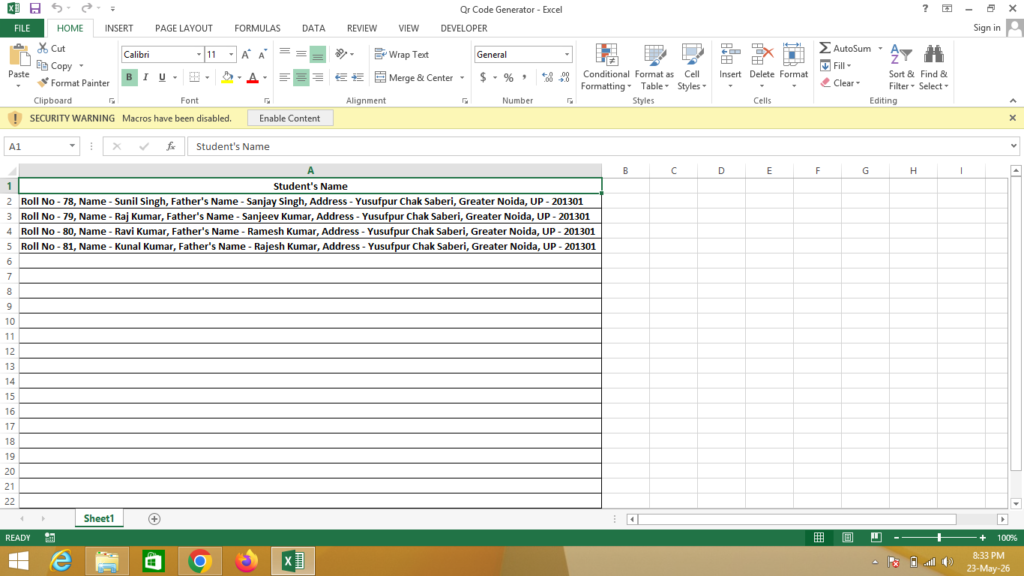Collapse the ribbon with chevron
Image resolution: width=1024 pixels, height=576 pixels.
click(x=1012, y=101)
